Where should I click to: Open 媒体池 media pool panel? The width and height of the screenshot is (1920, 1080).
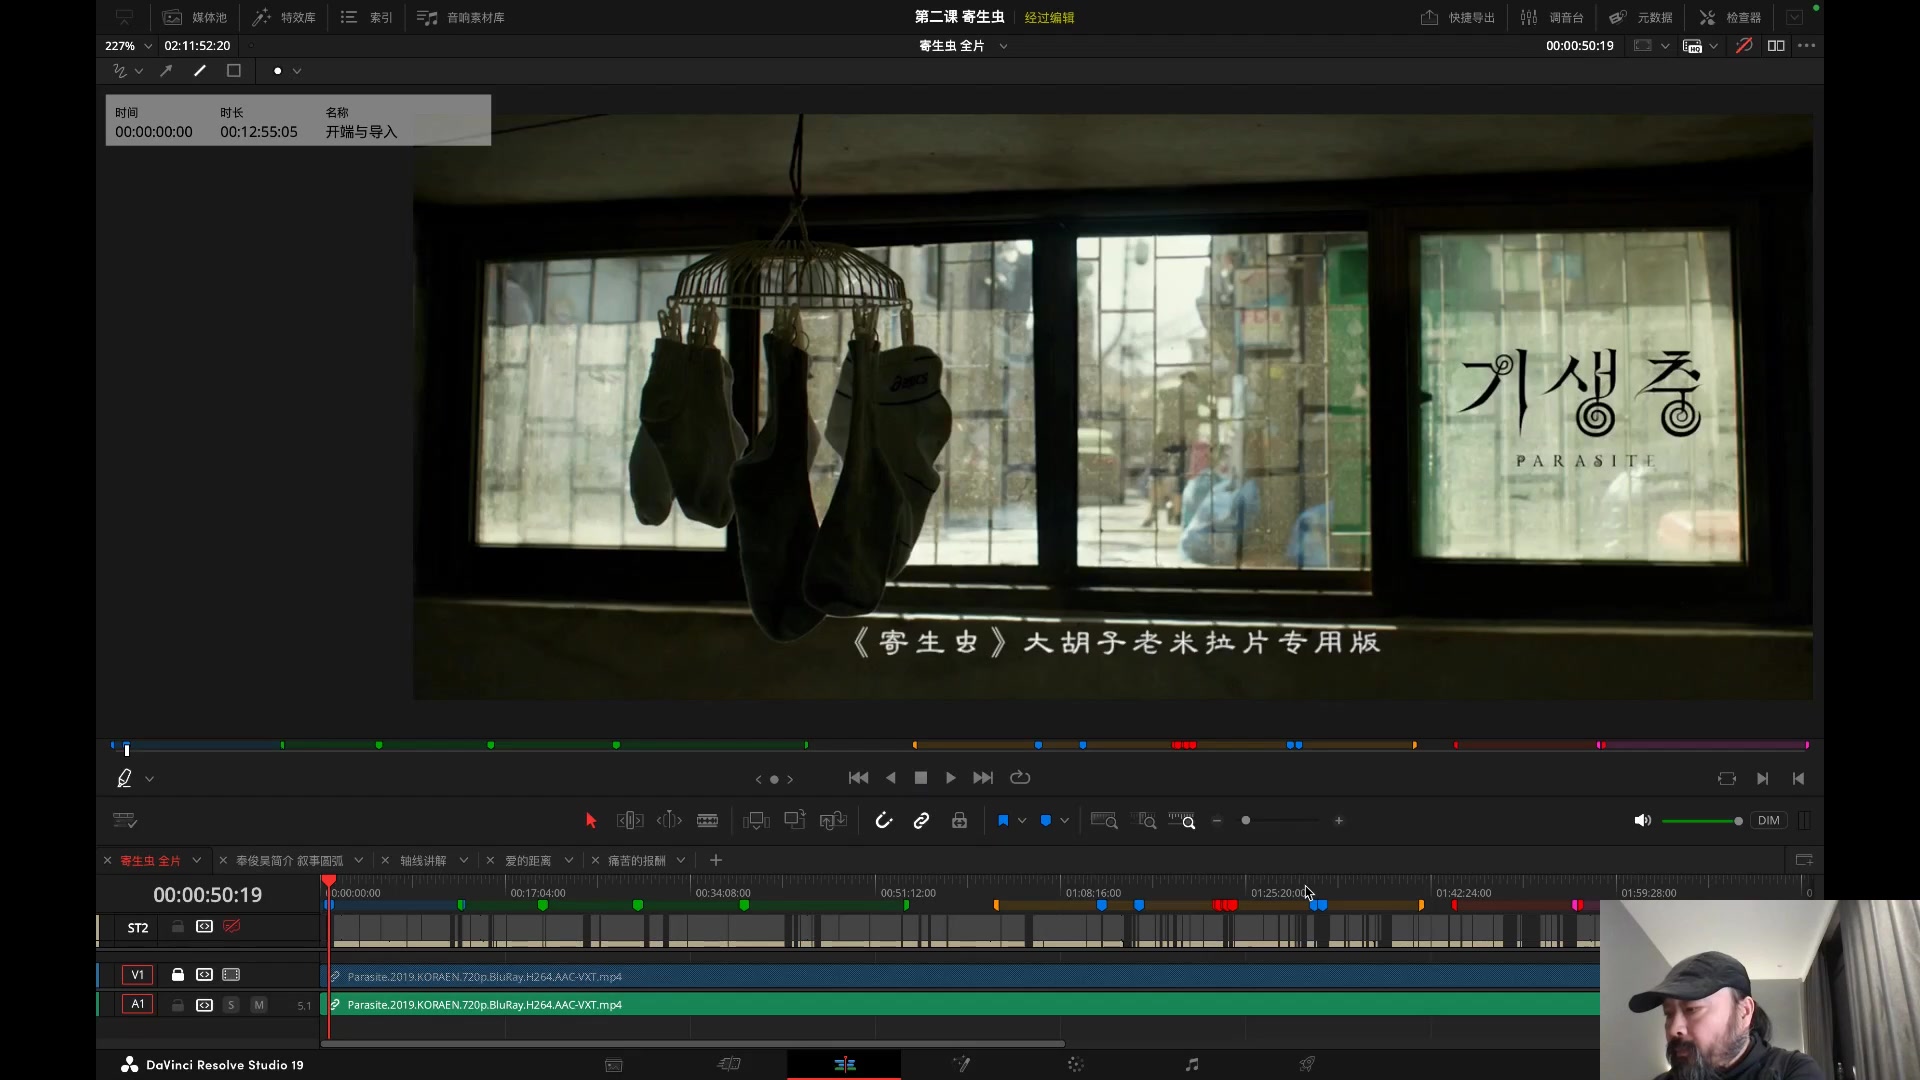[x=195, y=17]
